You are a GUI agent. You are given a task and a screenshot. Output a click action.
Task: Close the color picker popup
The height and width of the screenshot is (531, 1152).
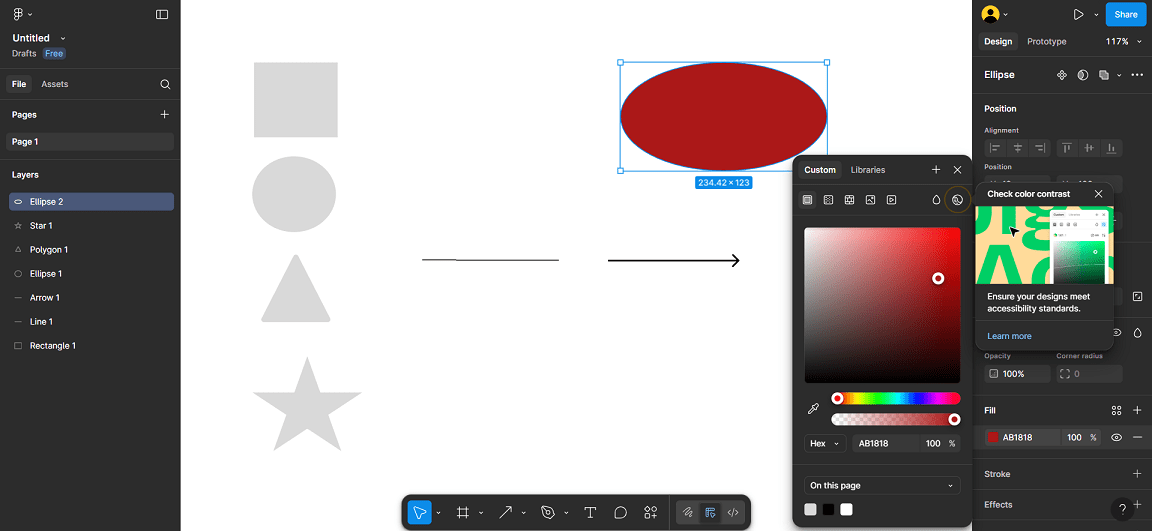(x=957, y=170)
